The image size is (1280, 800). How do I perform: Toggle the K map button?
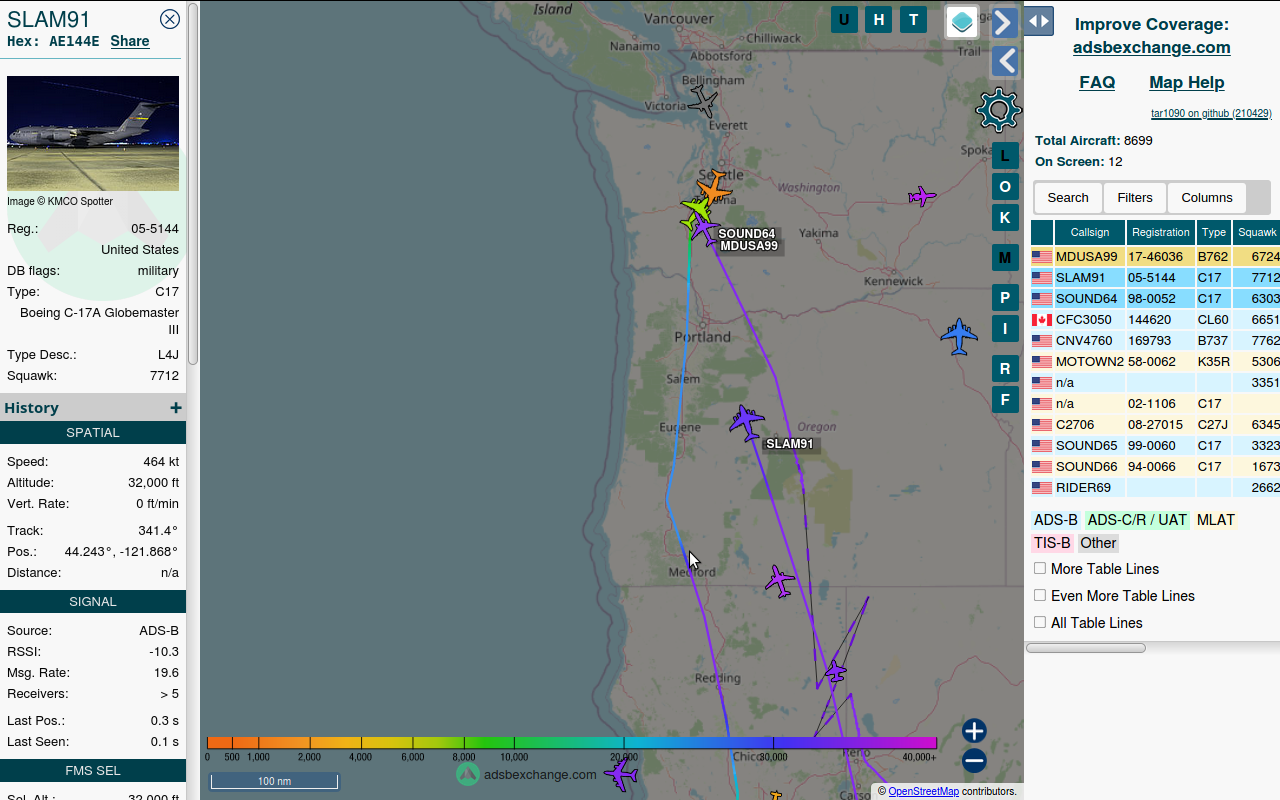point(1005,217)
